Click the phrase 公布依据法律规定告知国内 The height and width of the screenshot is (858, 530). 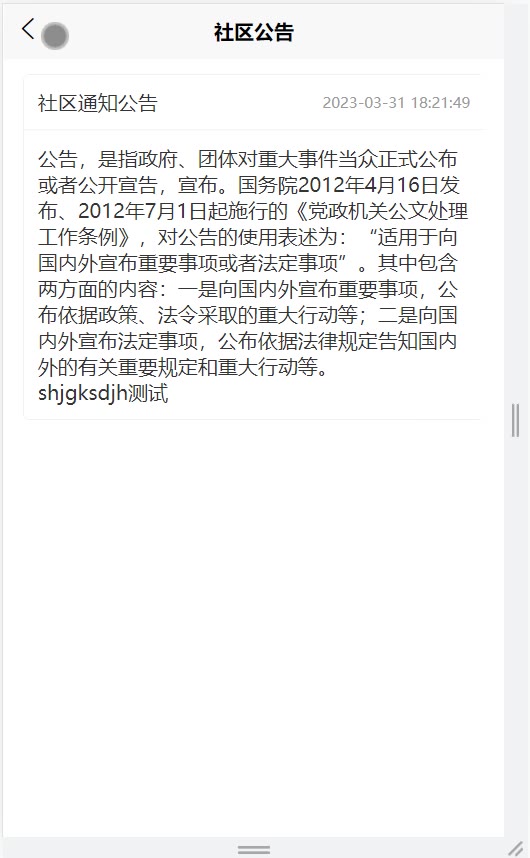click(337, 341)
